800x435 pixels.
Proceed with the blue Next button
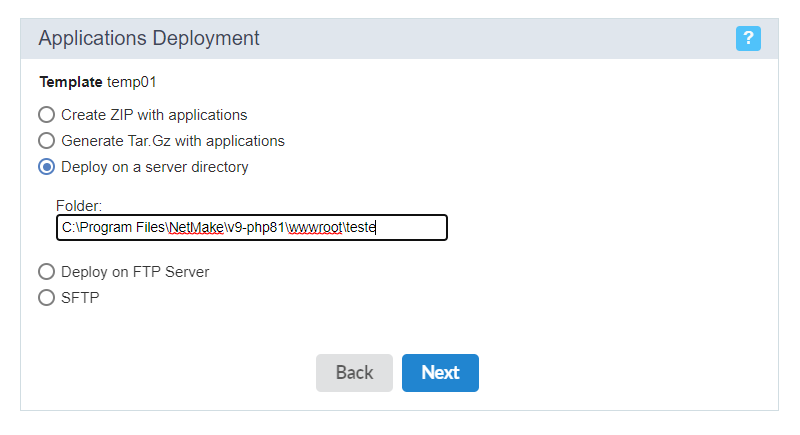[440, 373]
